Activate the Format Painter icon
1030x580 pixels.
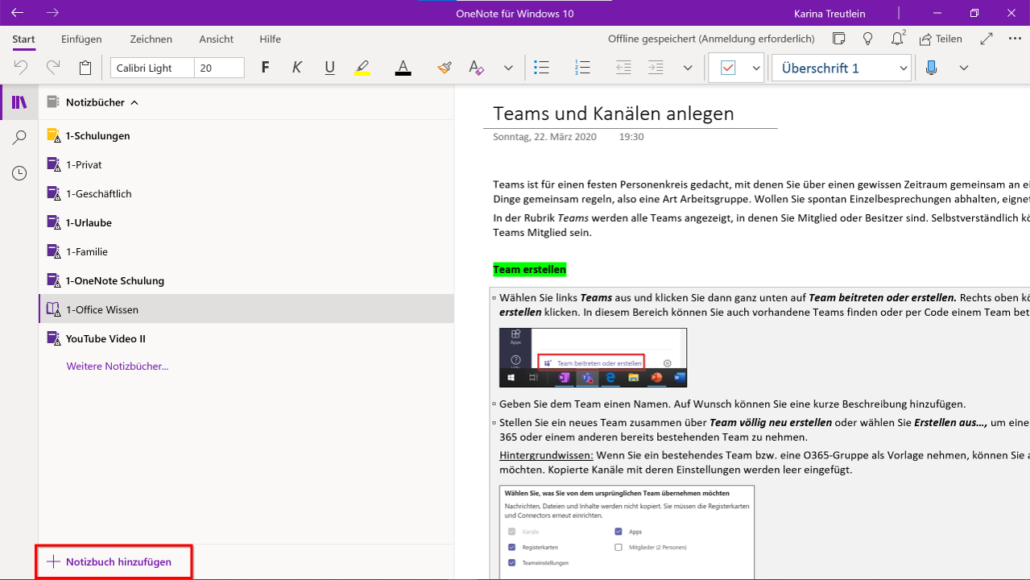[443, 68]
